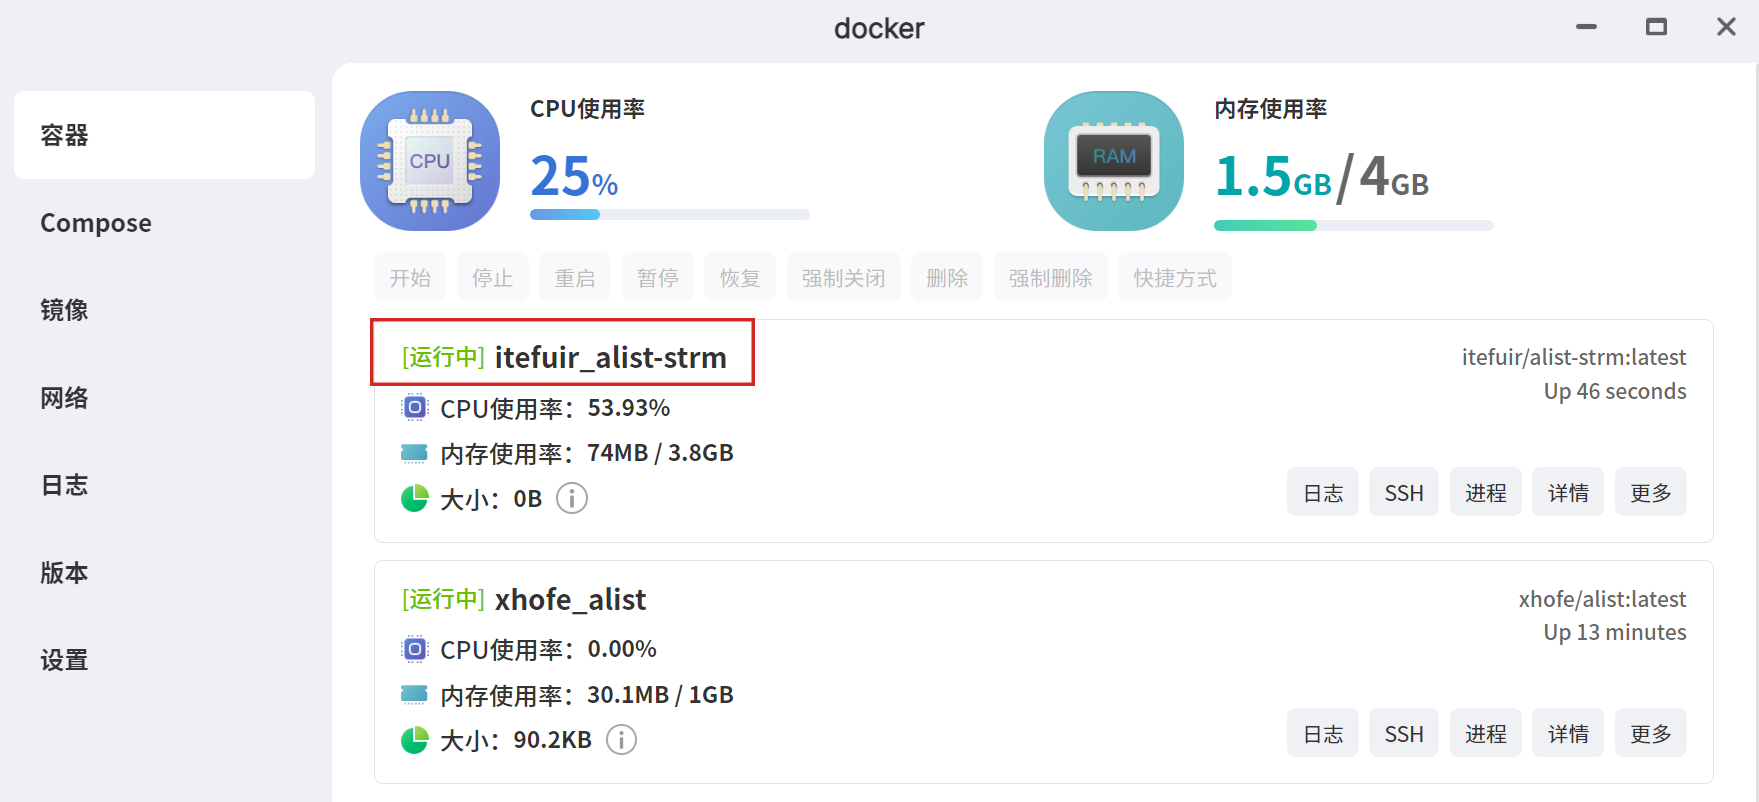Click the memory usage progress bar

pyautogui.click(x=1353, y=225)
